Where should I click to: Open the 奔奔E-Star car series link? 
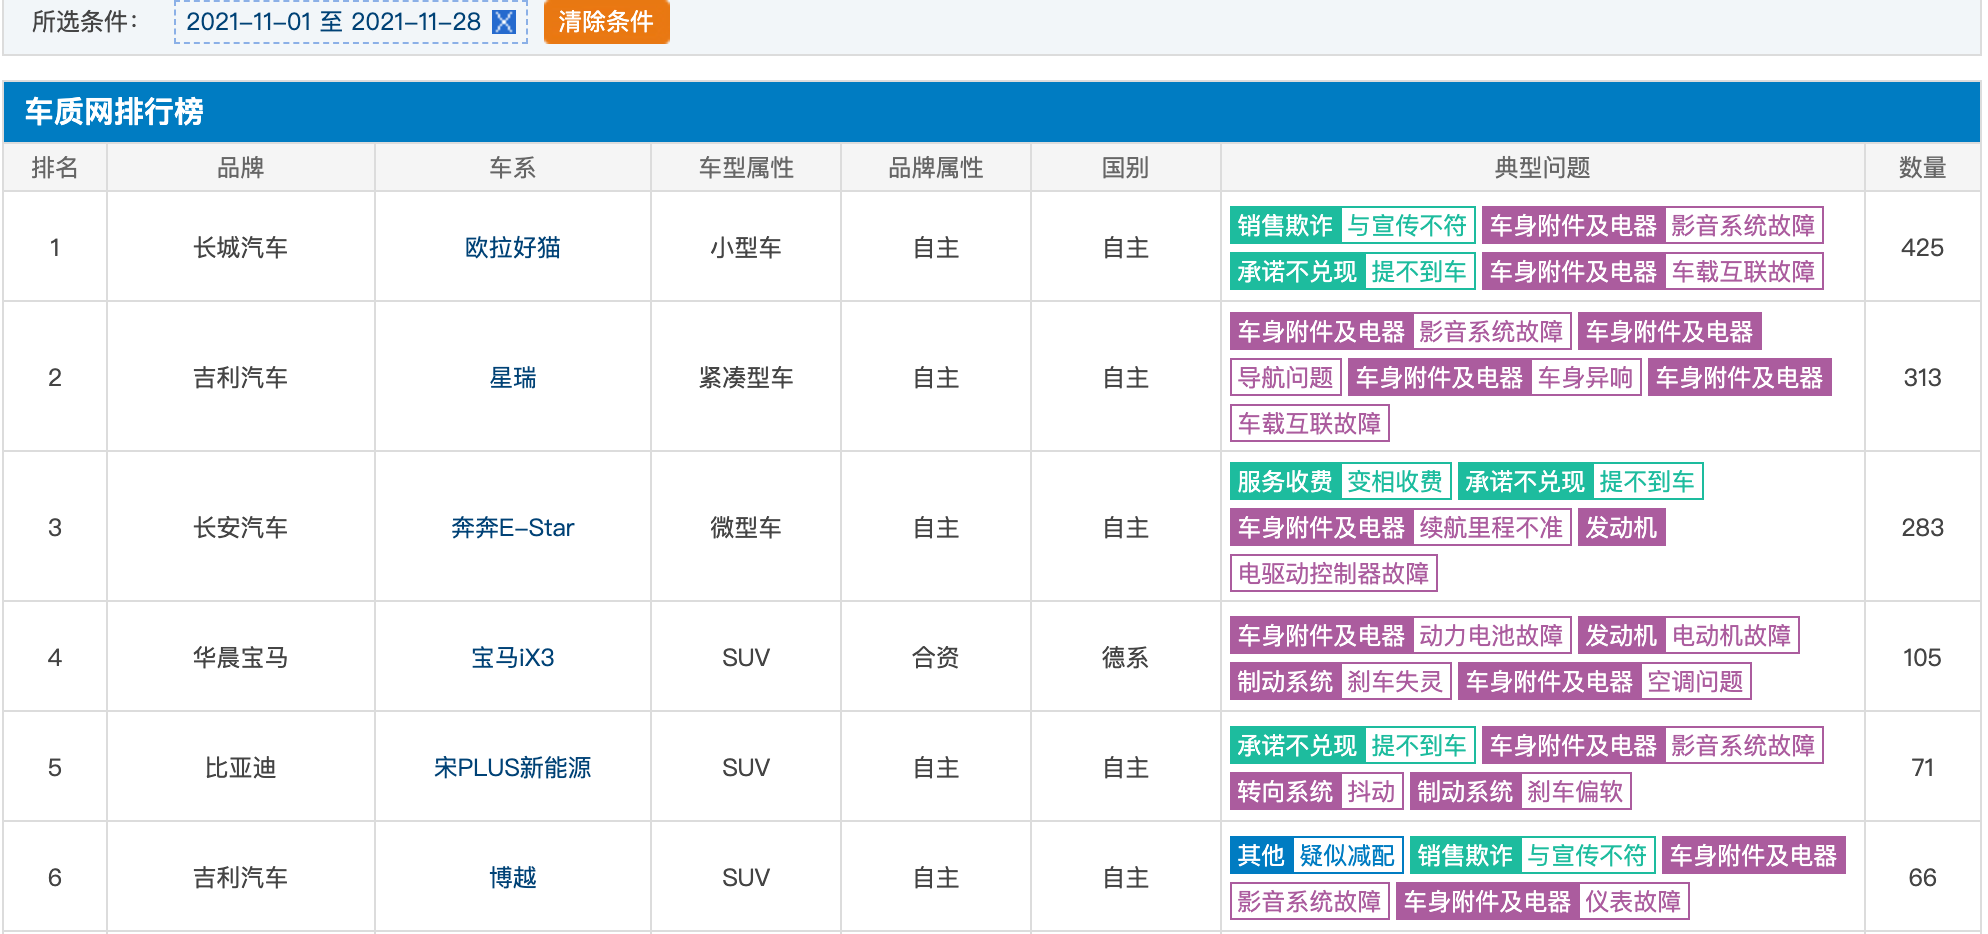(x=512, y=528)
